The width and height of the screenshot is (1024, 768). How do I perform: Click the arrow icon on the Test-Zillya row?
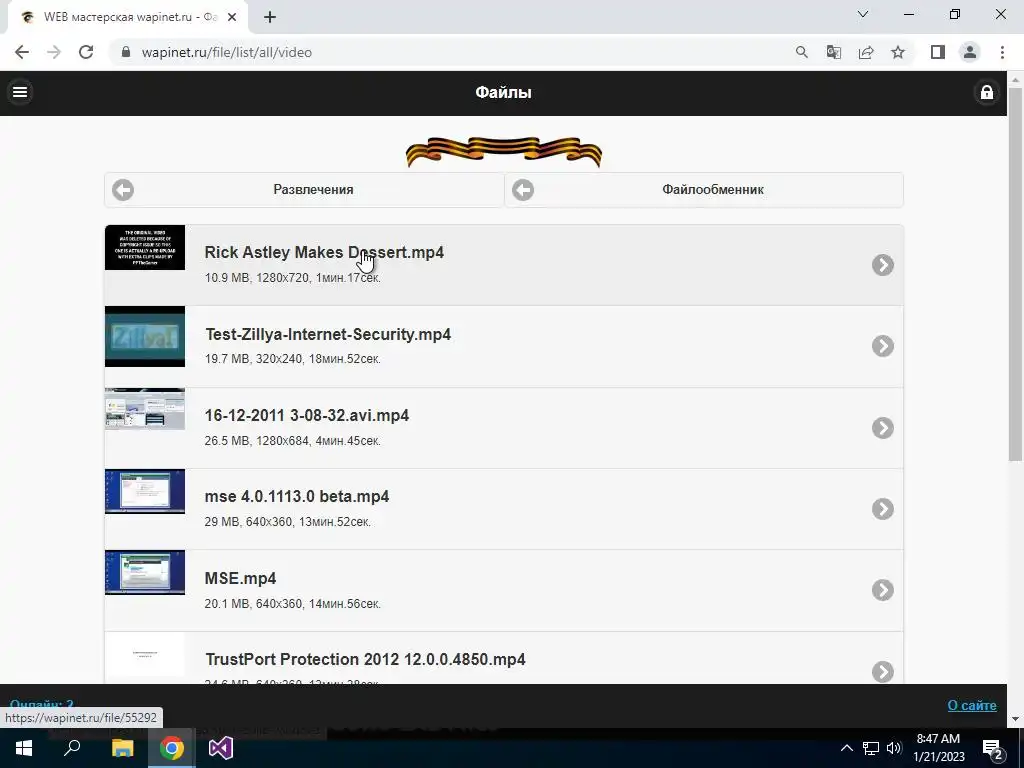click(882, 346)
